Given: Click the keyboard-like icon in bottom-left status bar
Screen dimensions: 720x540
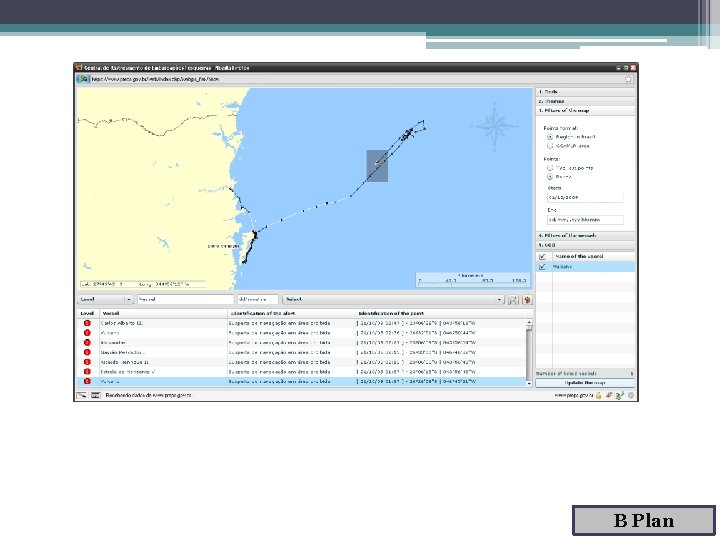Looking at the screenshot, I should coord(96,395).
